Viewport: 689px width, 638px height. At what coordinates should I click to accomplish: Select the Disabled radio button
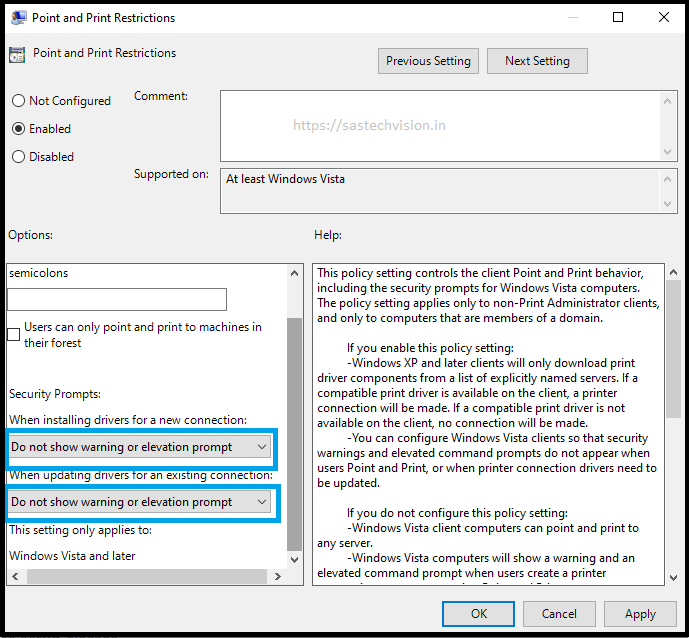[x=18, y=157]
